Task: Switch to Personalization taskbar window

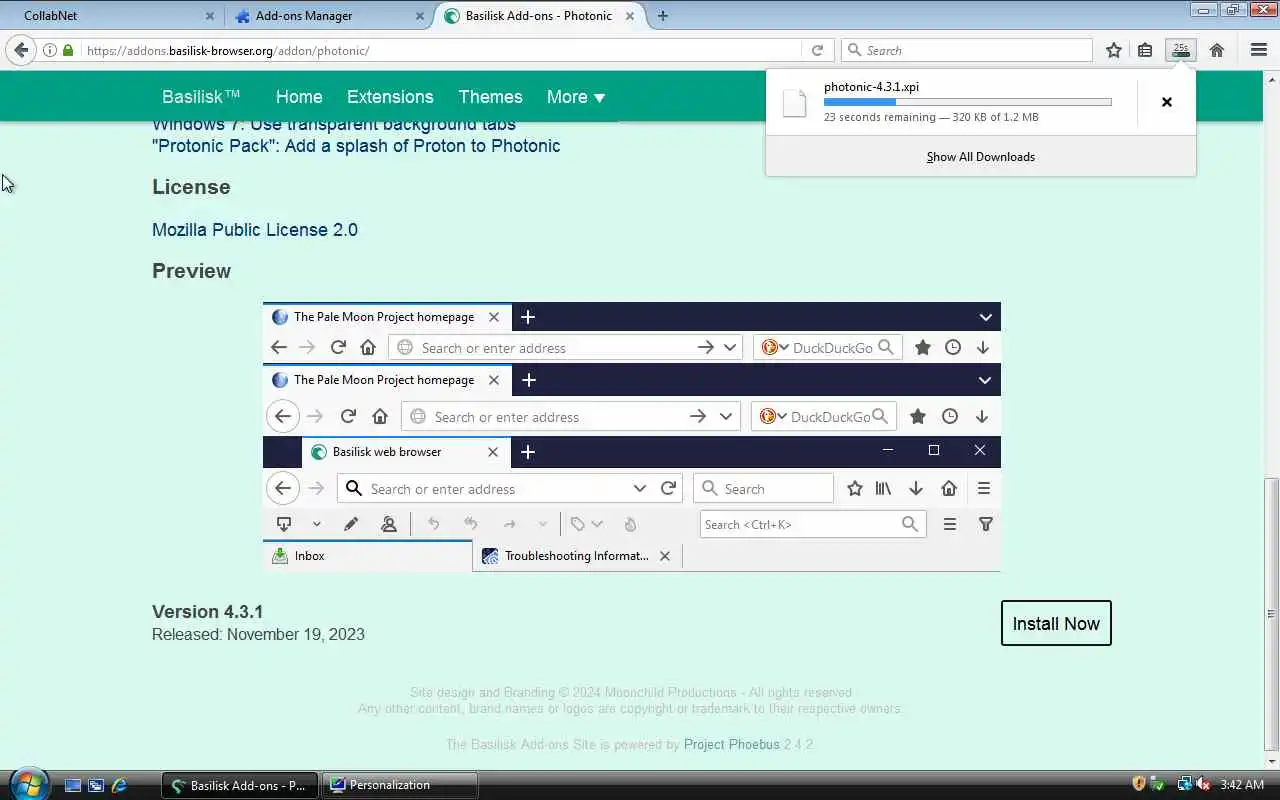Action: (401, 785)
